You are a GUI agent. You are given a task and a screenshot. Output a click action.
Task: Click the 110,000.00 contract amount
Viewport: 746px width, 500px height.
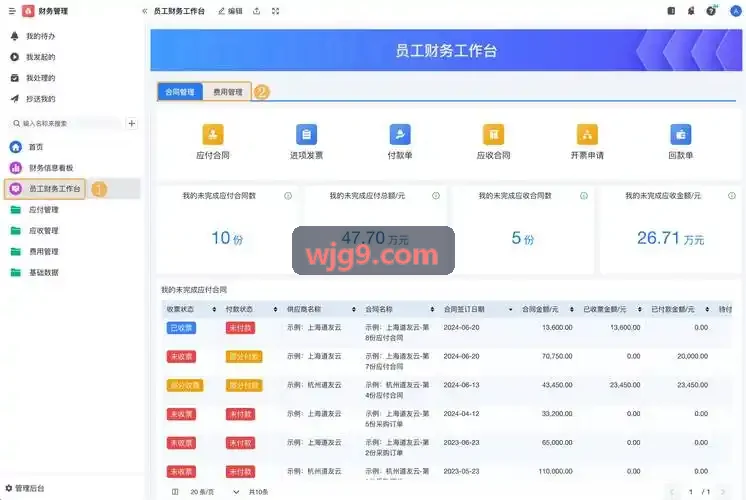tap(555, 471)
